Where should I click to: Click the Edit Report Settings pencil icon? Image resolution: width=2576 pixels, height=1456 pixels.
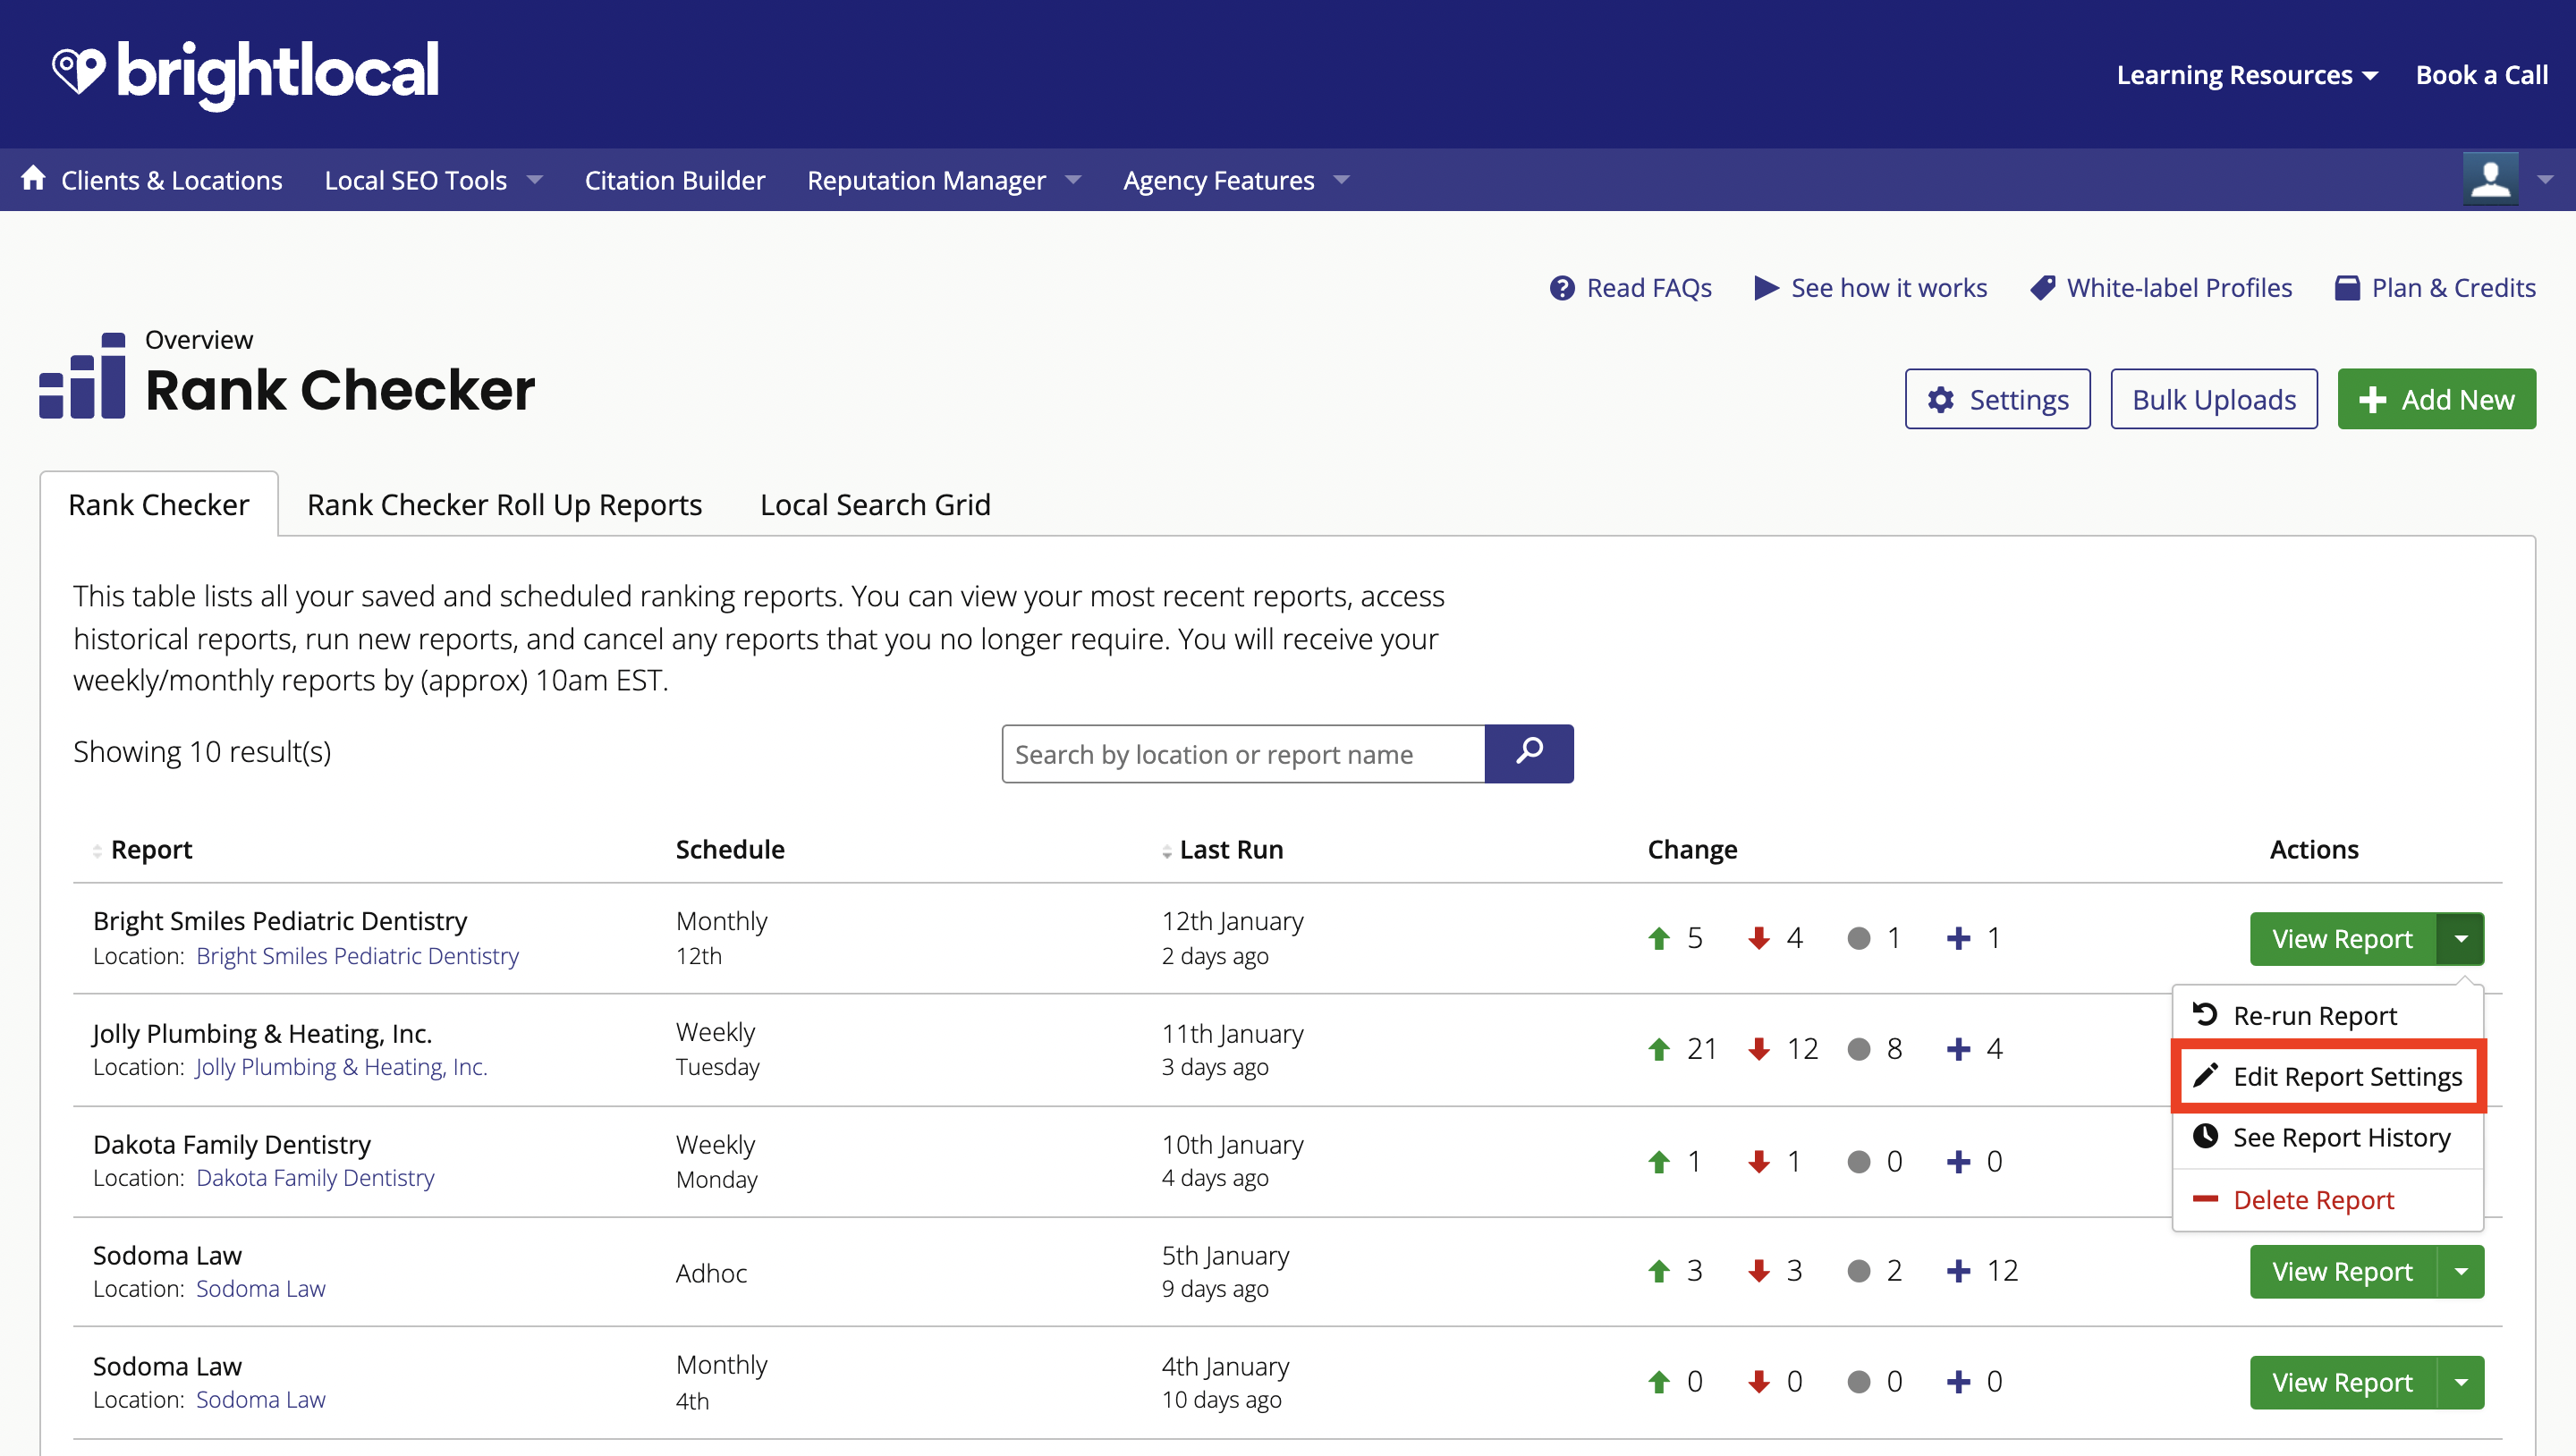2205,1076
